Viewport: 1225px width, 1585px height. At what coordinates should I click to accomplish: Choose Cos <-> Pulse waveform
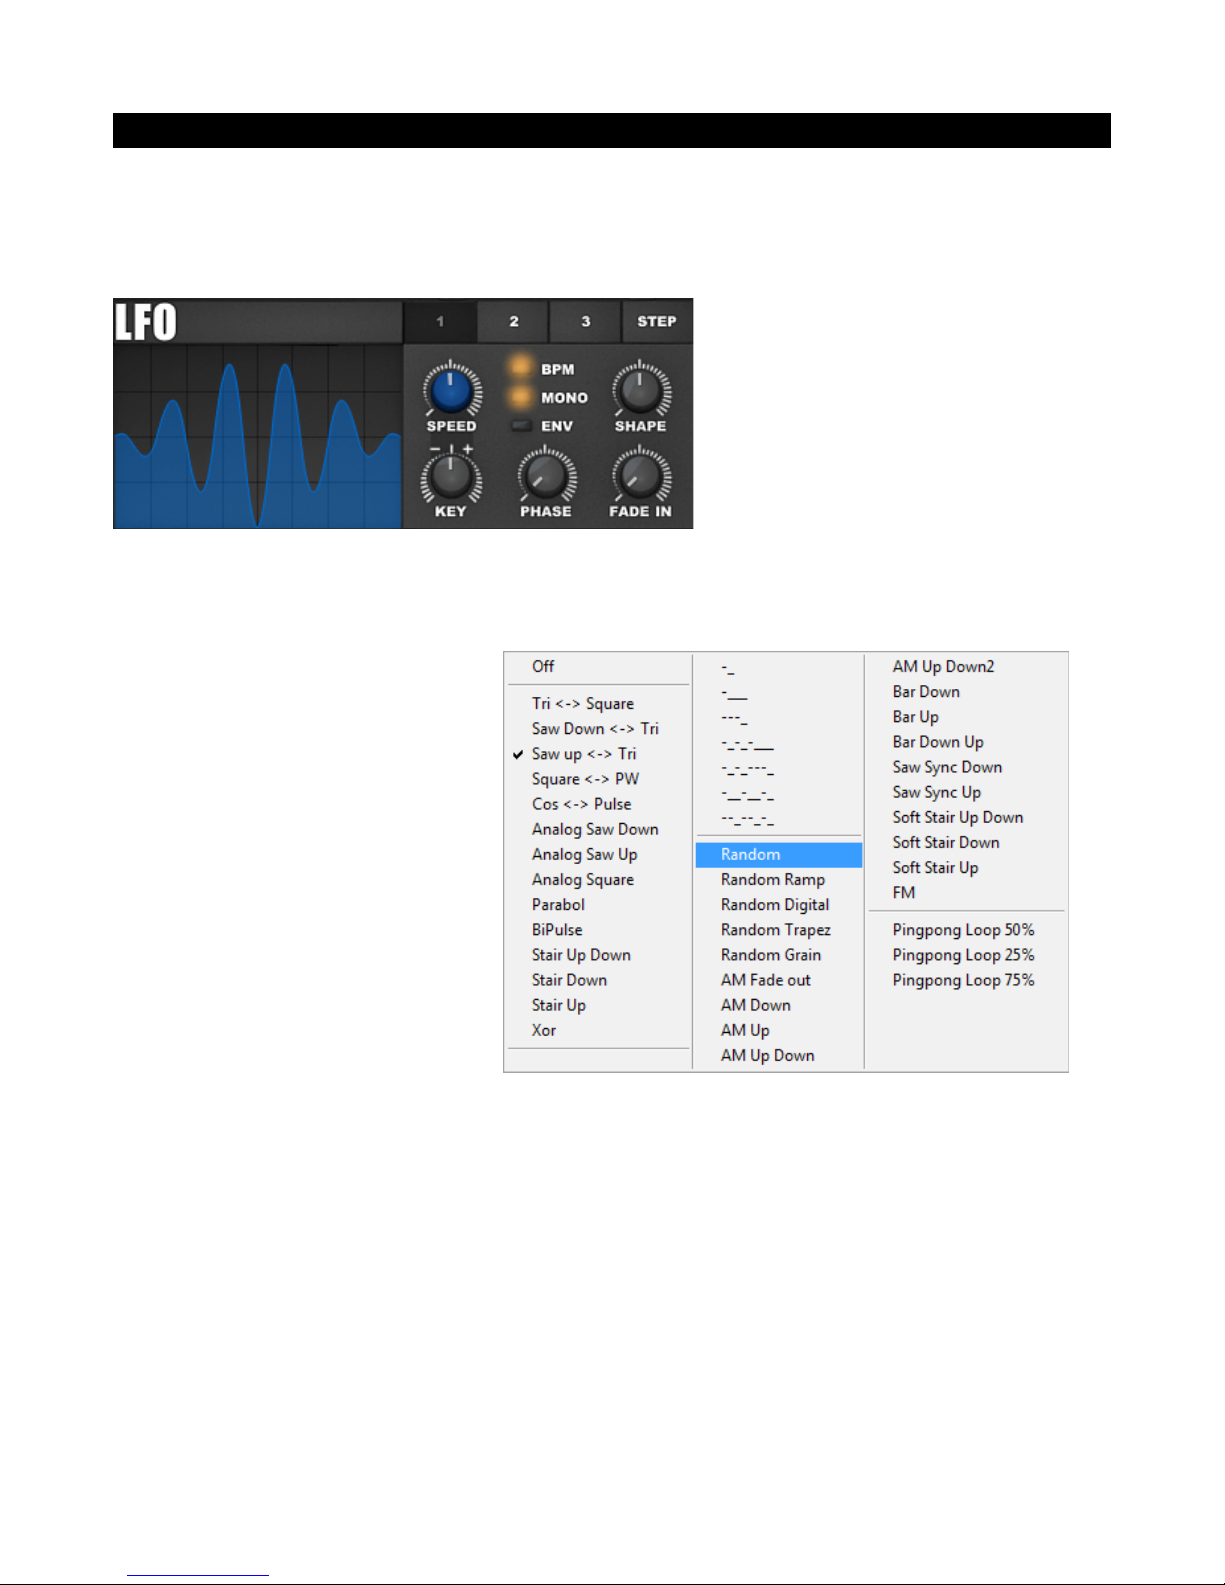[x=582, y=804]
